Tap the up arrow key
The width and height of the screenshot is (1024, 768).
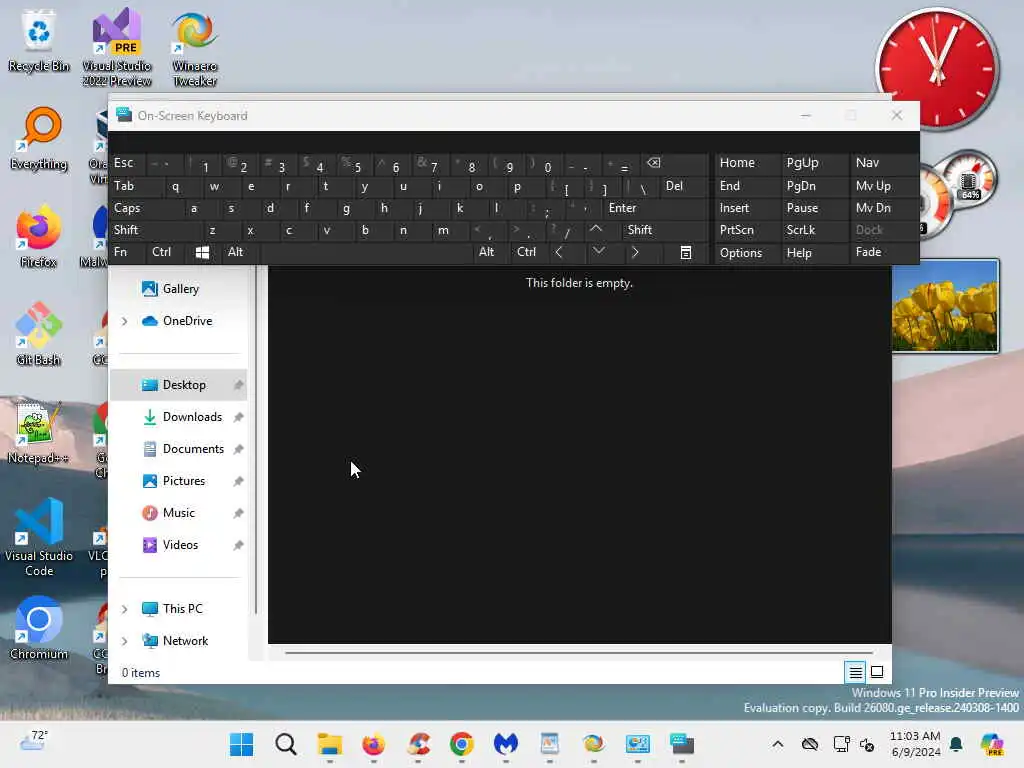[596, 230]
